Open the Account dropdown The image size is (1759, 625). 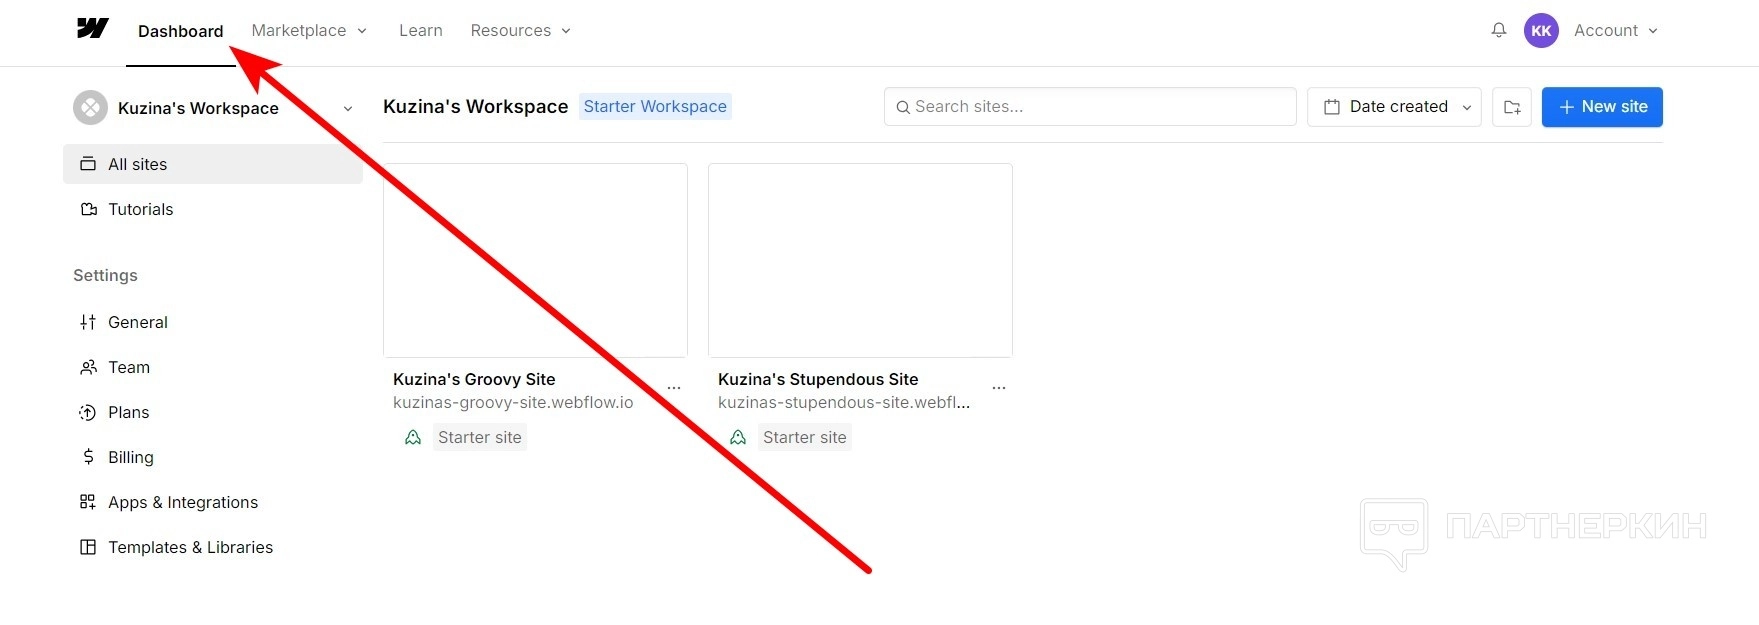[1616, 30]
